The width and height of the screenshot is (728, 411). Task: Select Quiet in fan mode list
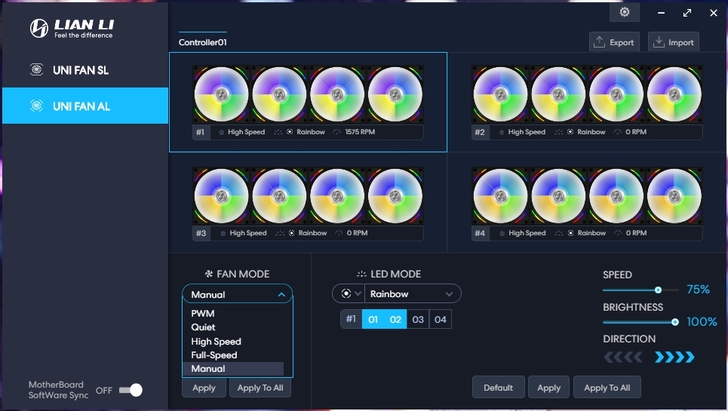(203, 327)
